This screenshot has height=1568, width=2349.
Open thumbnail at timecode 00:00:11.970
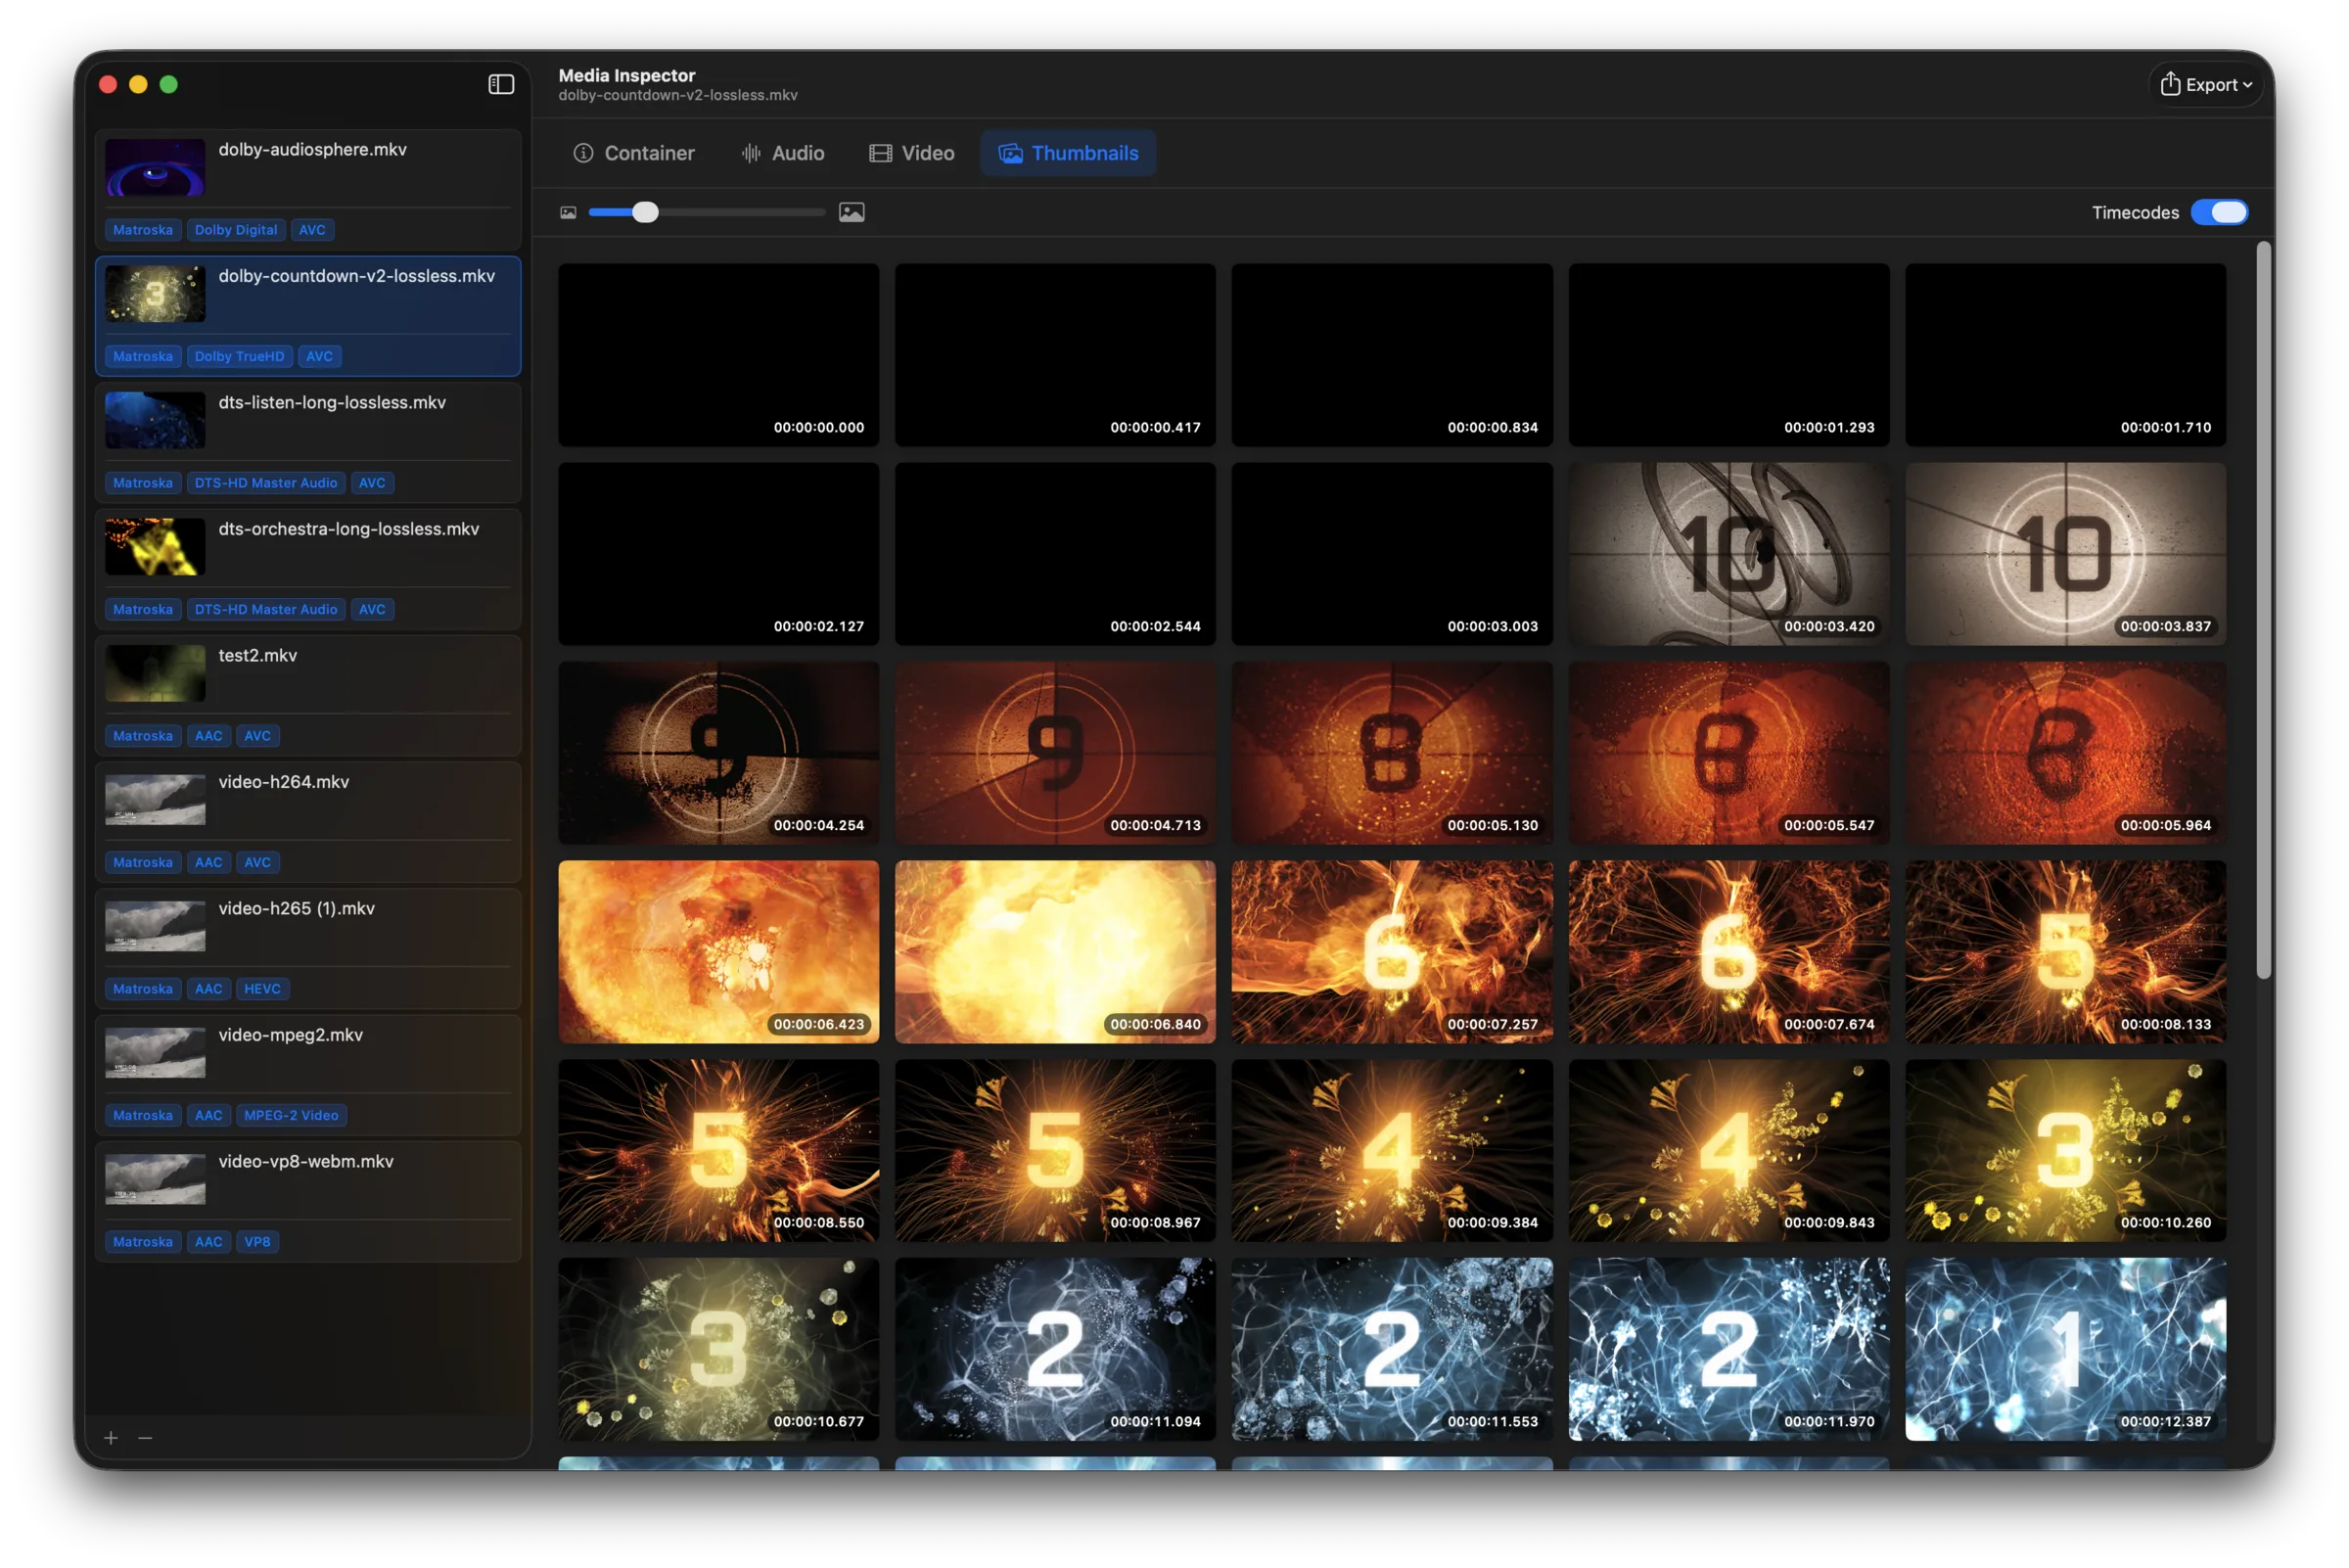pos(1729,1350)
